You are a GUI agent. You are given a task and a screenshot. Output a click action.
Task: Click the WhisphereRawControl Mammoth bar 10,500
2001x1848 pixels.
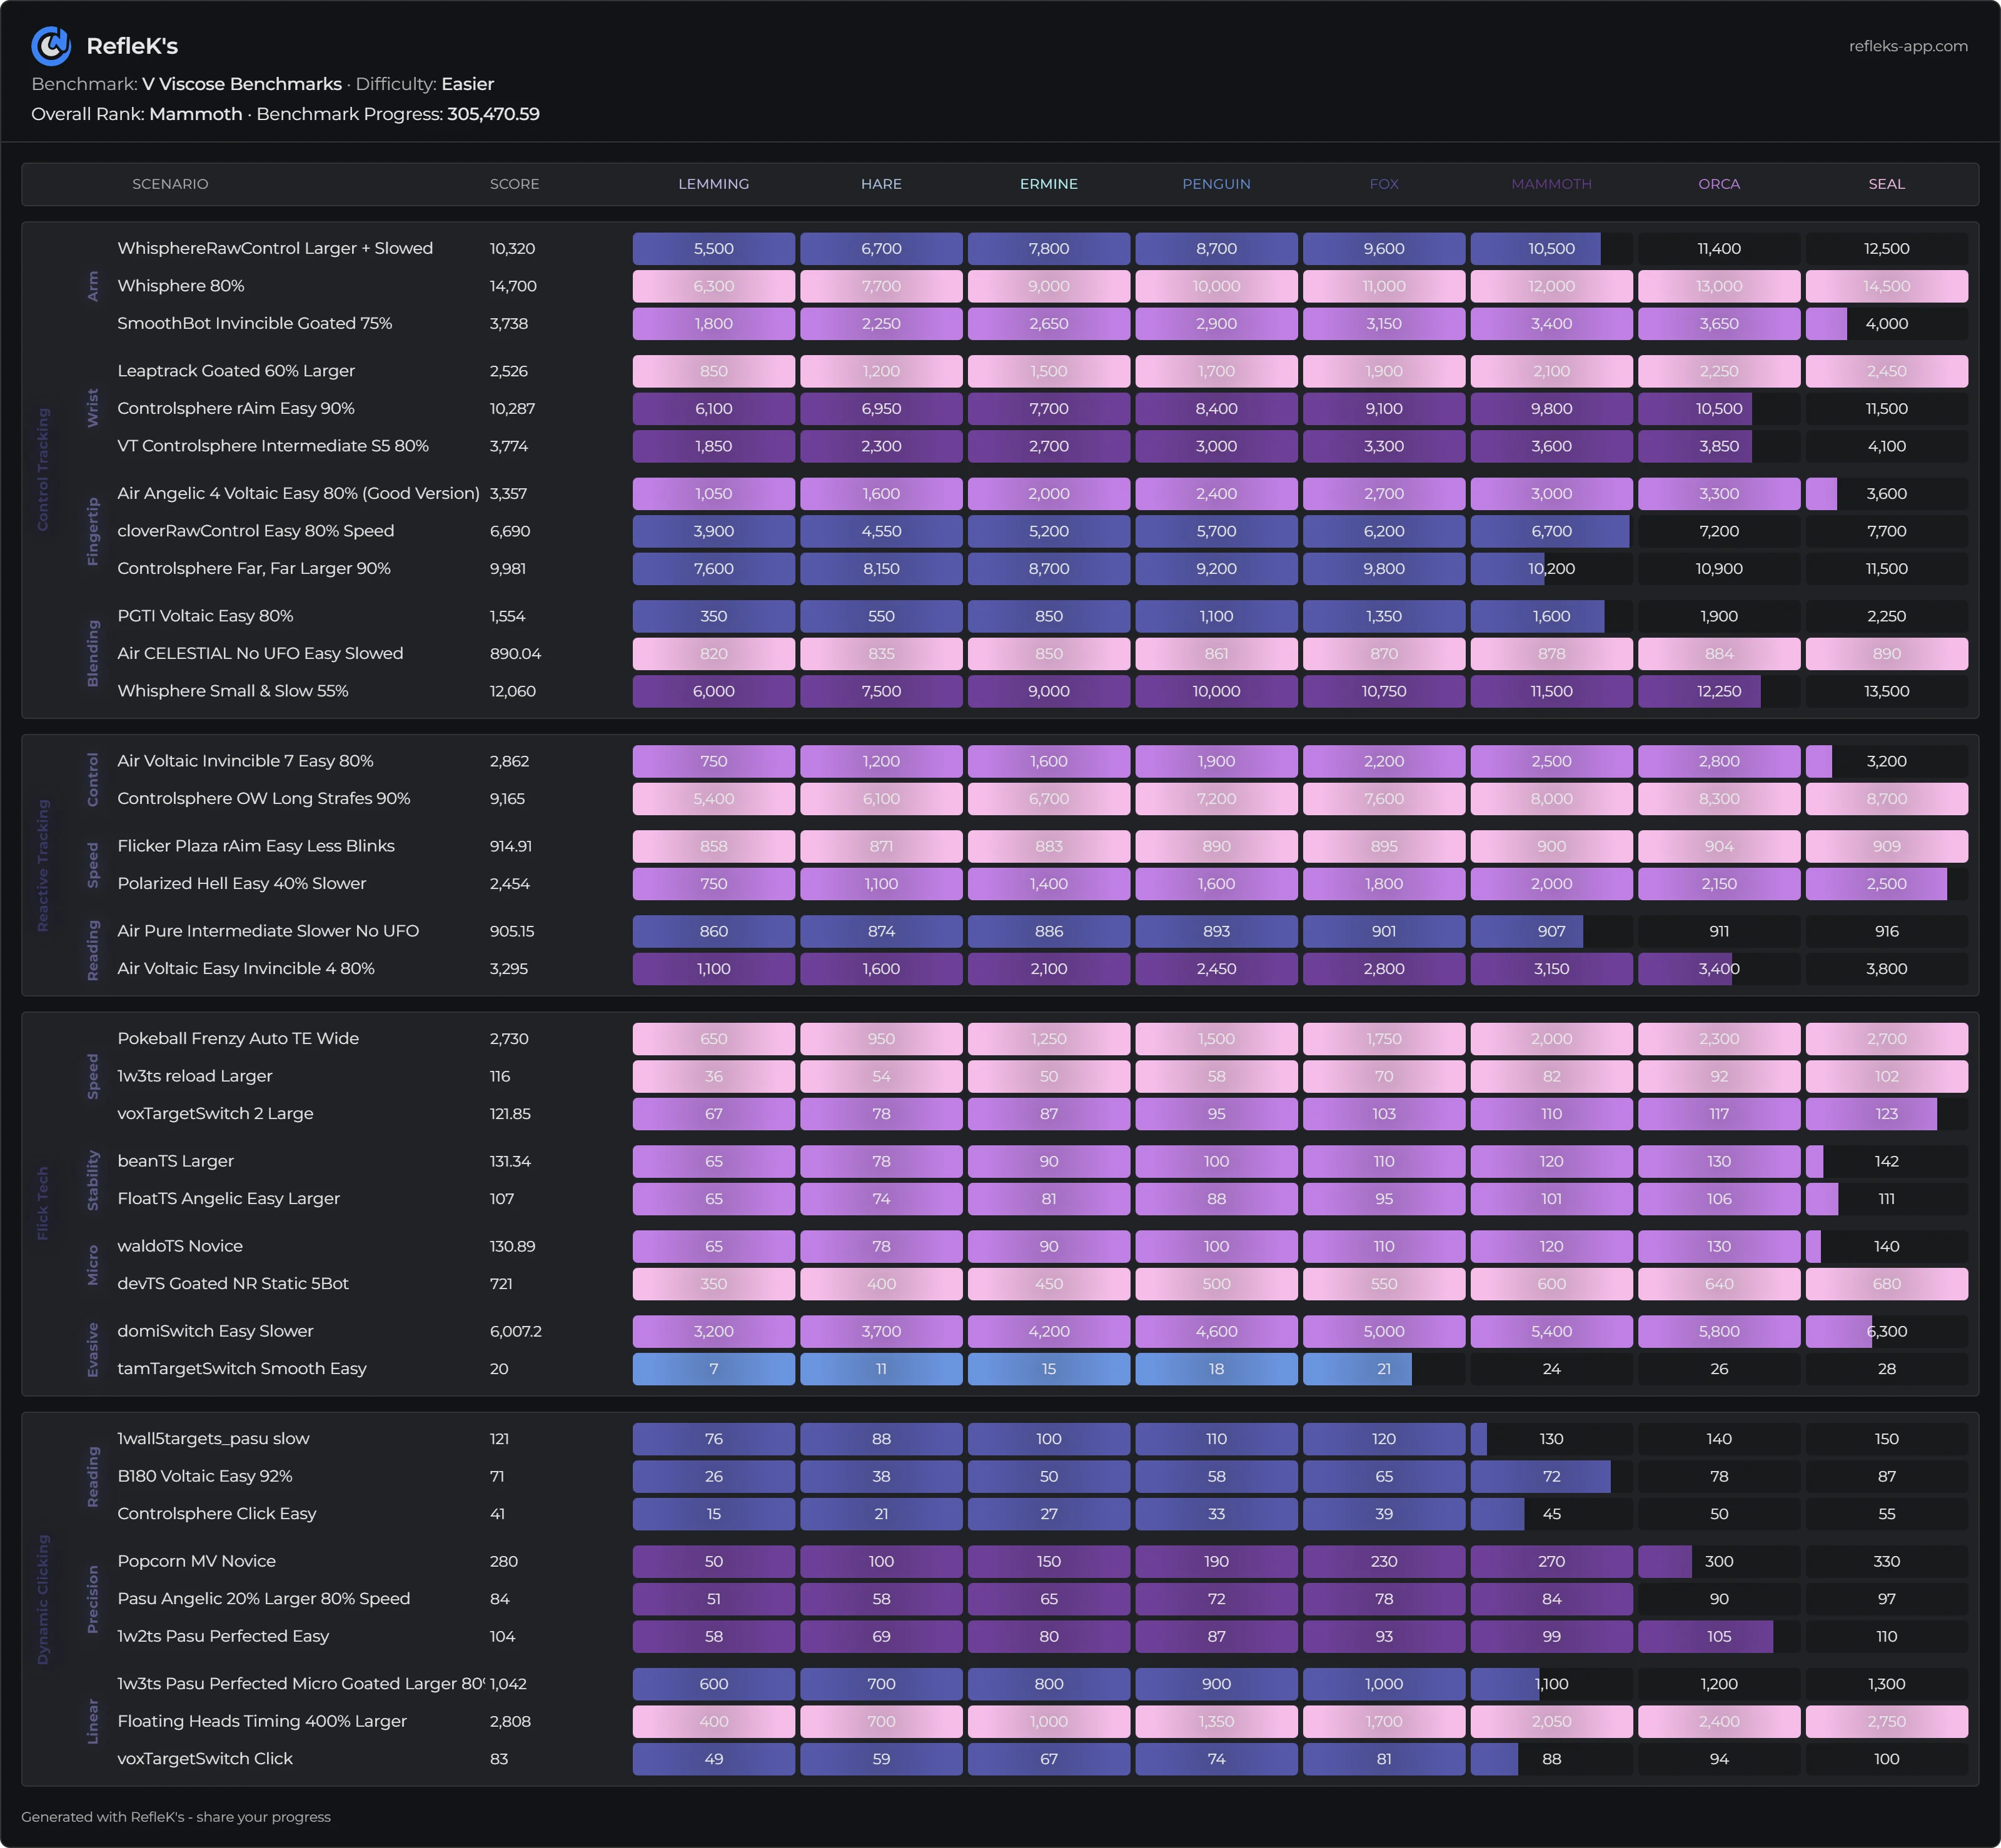click(x=1551, y=249)
